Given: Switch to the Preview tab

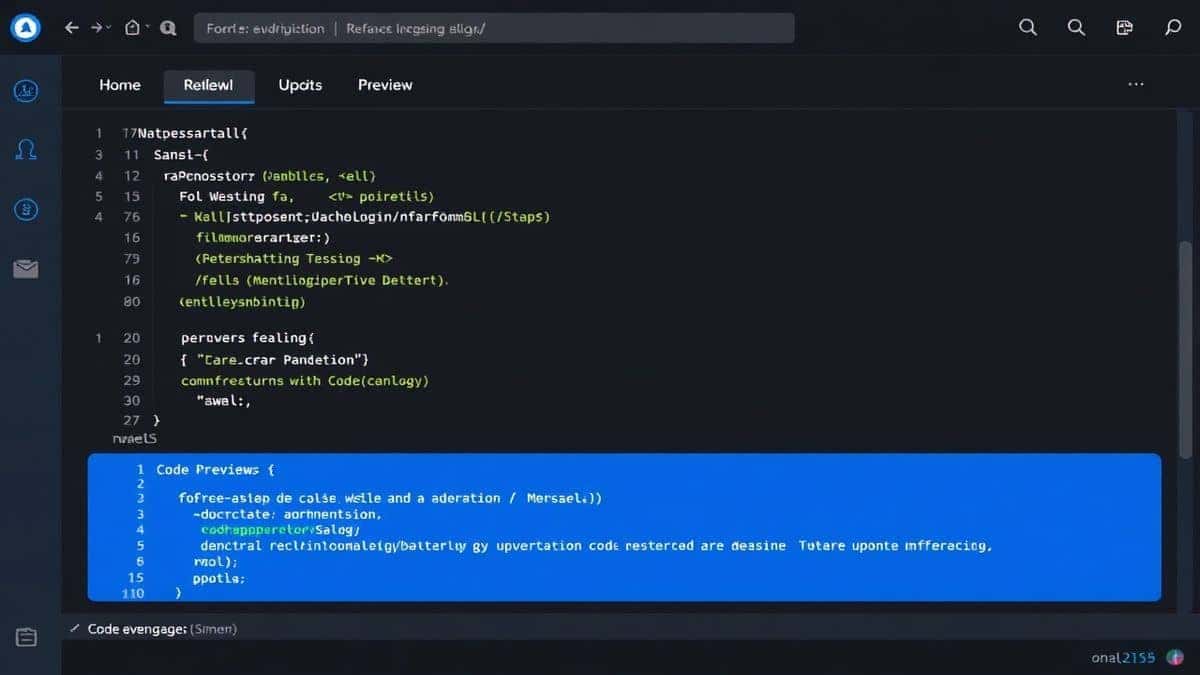Looking at the screenshot, I should point(385,85).
